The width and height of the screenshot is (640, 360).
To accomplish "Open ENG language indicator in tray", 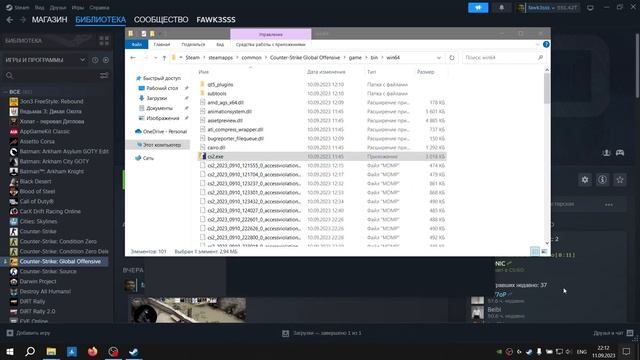I will click(x=582, y=351).
